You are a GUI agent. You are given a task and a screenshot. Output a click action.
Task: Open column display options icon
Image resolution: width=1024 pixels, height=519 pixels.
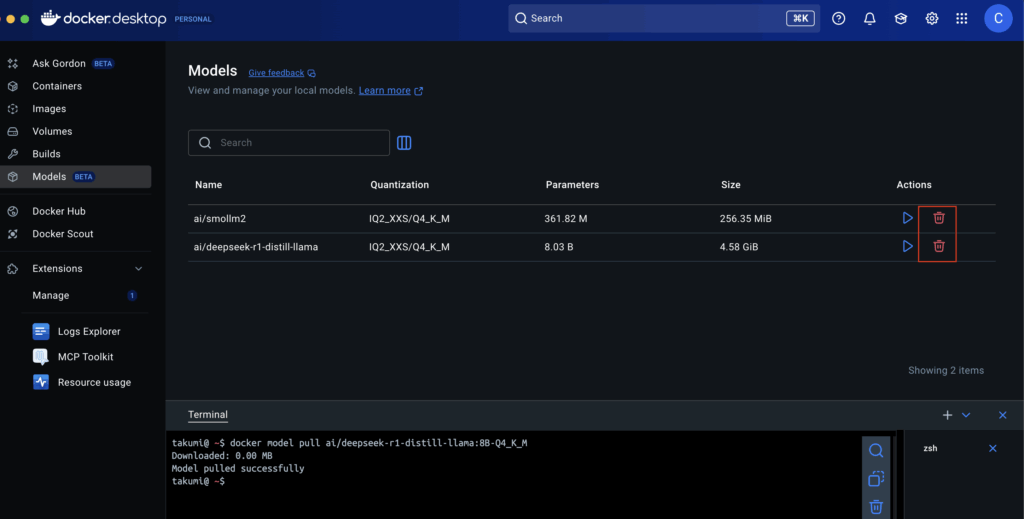(x=404, y=142)
